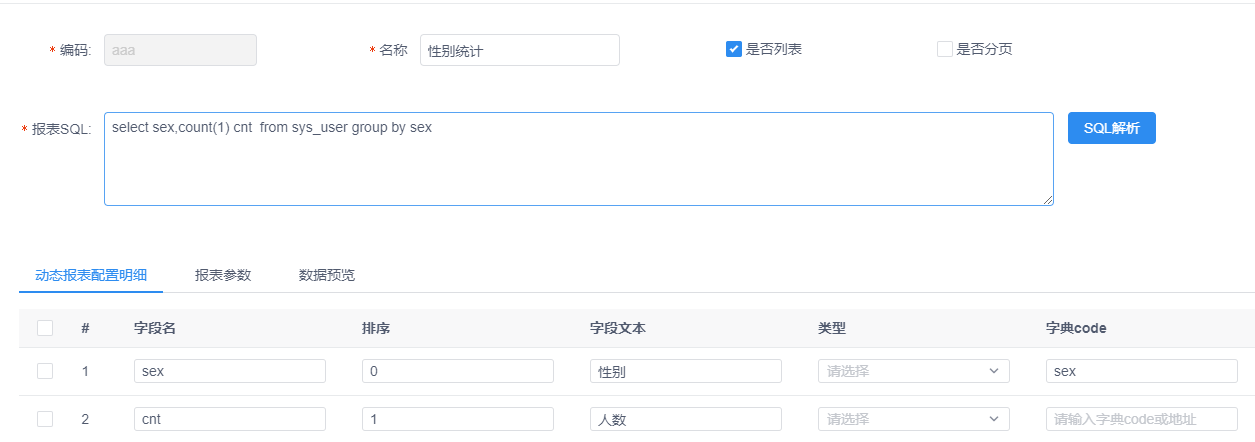Open the 类型 dropdown for cnt row
Viewport: 1255px width, 442px height.
914,419
